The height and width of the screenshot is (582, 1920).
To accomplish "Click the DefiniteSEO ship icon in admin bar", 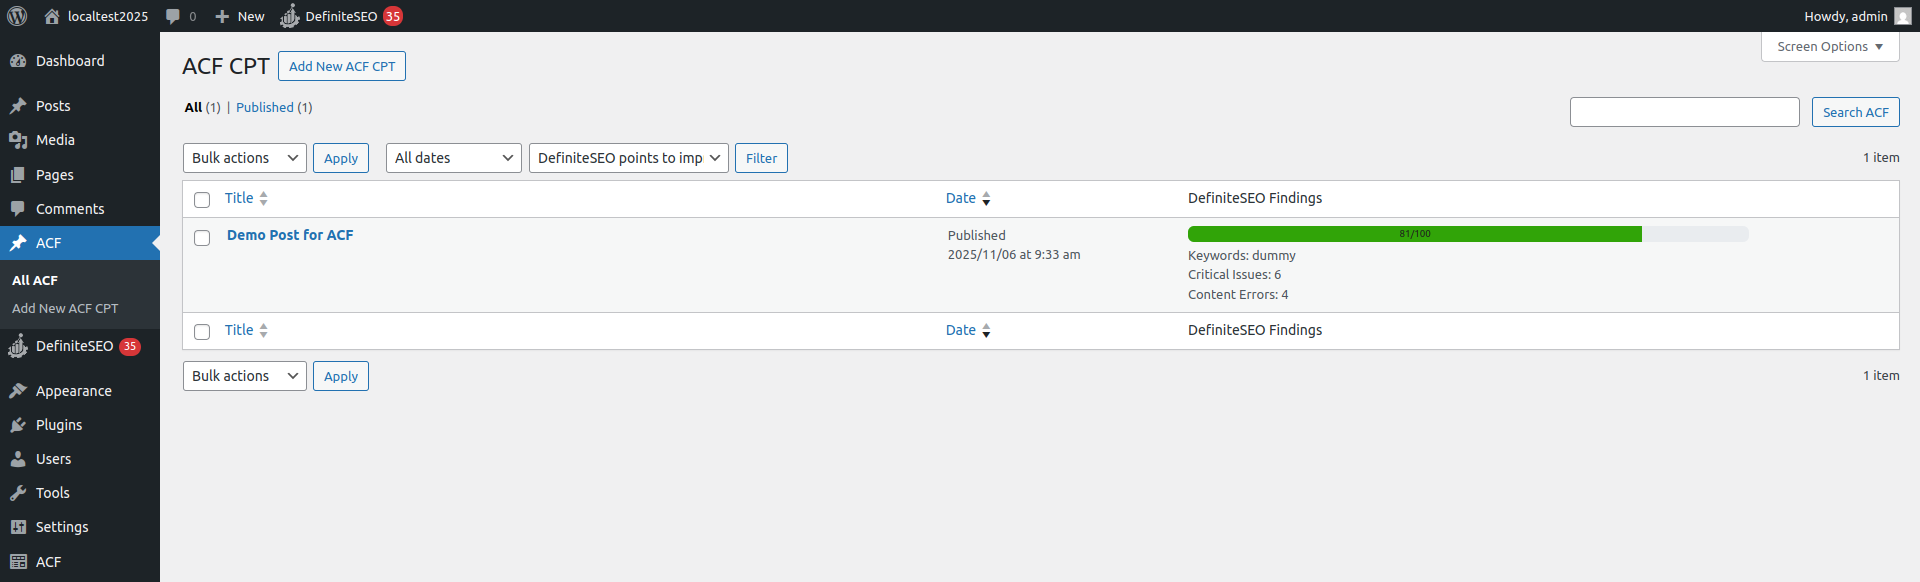I will tap(289, 16).
